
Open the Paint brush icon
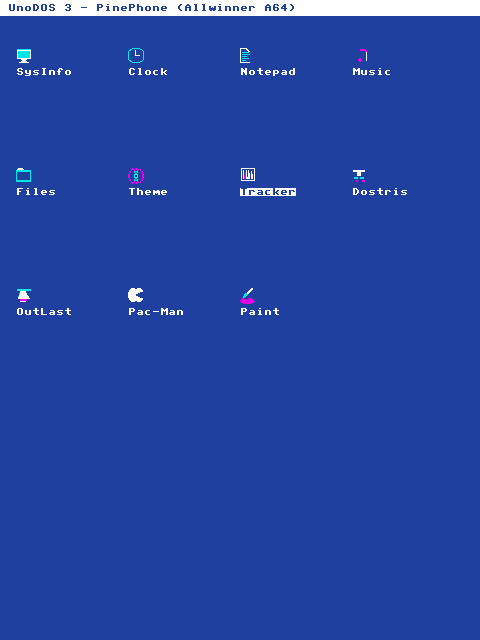247,296
